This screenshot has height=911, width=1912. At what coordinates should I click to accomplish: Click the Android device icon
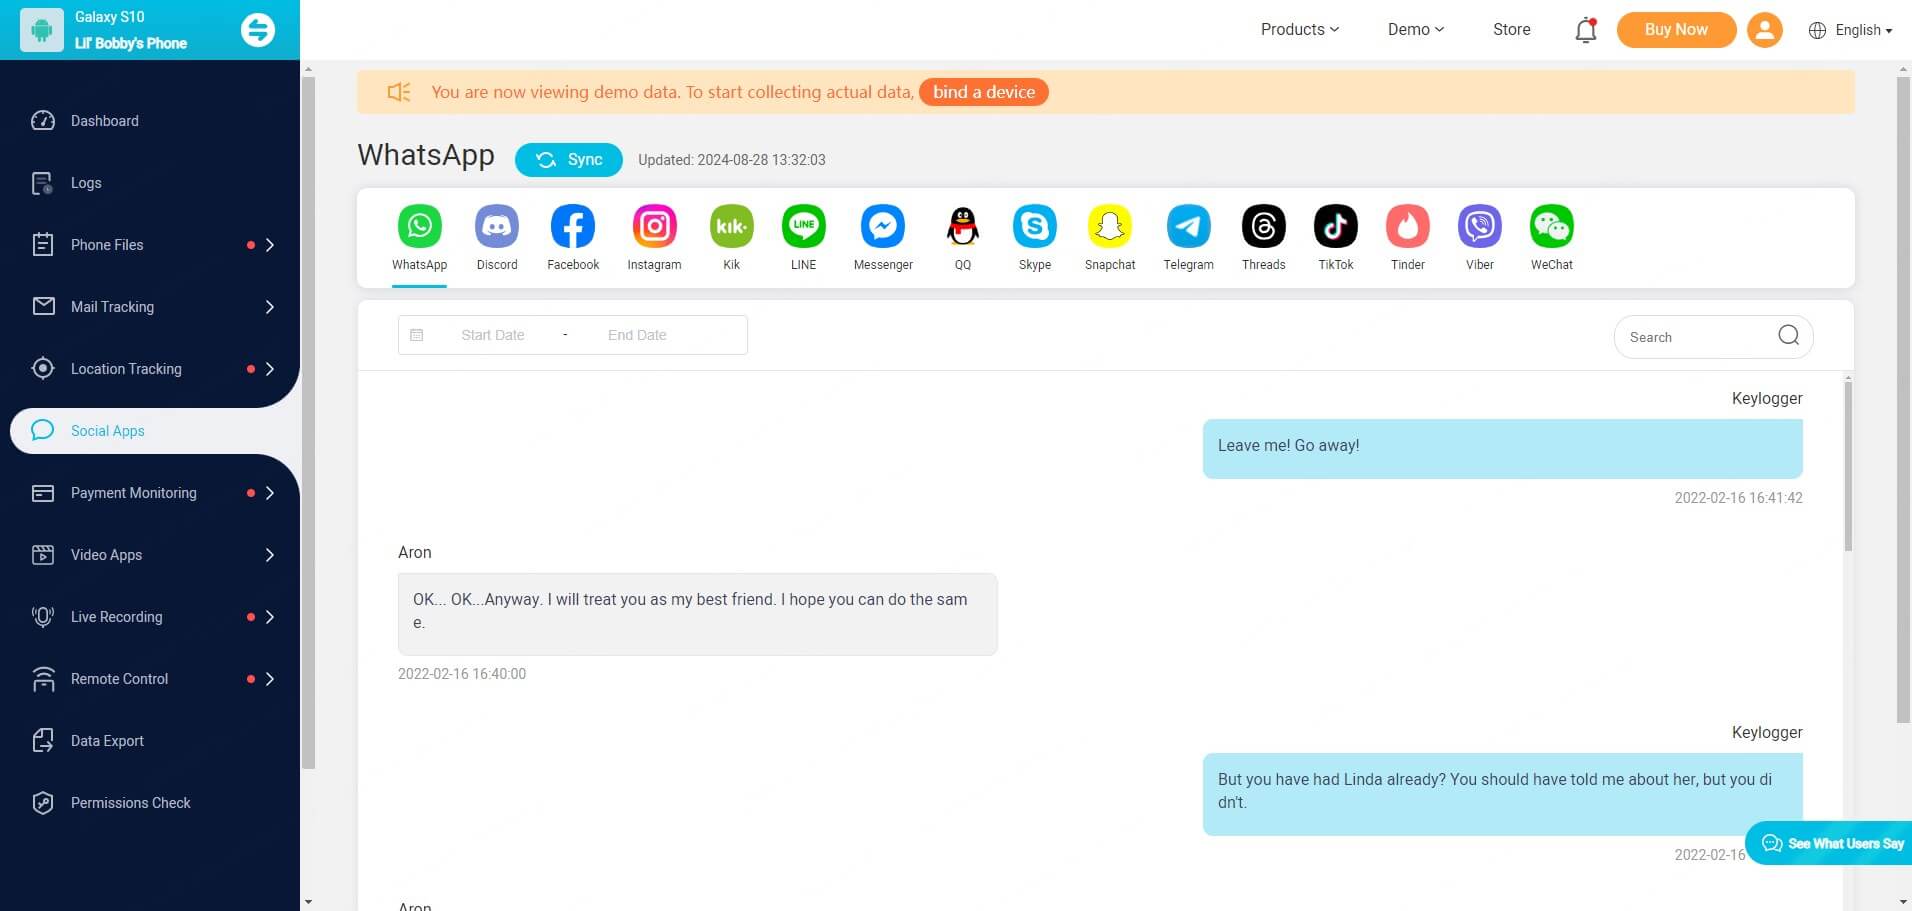click(x=42, y=30)
